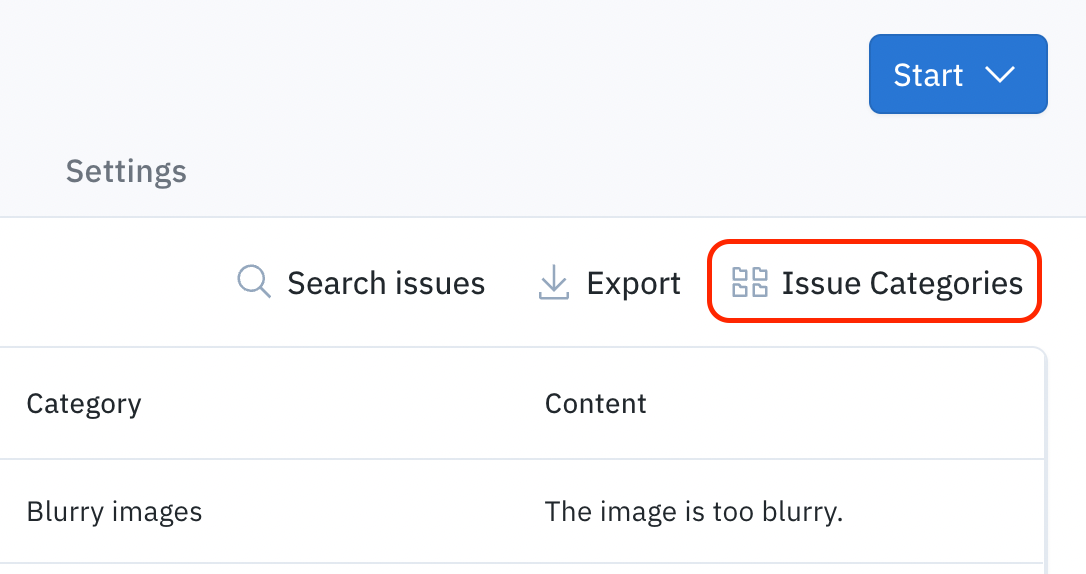Select the Category column header

tap(84, 404)
